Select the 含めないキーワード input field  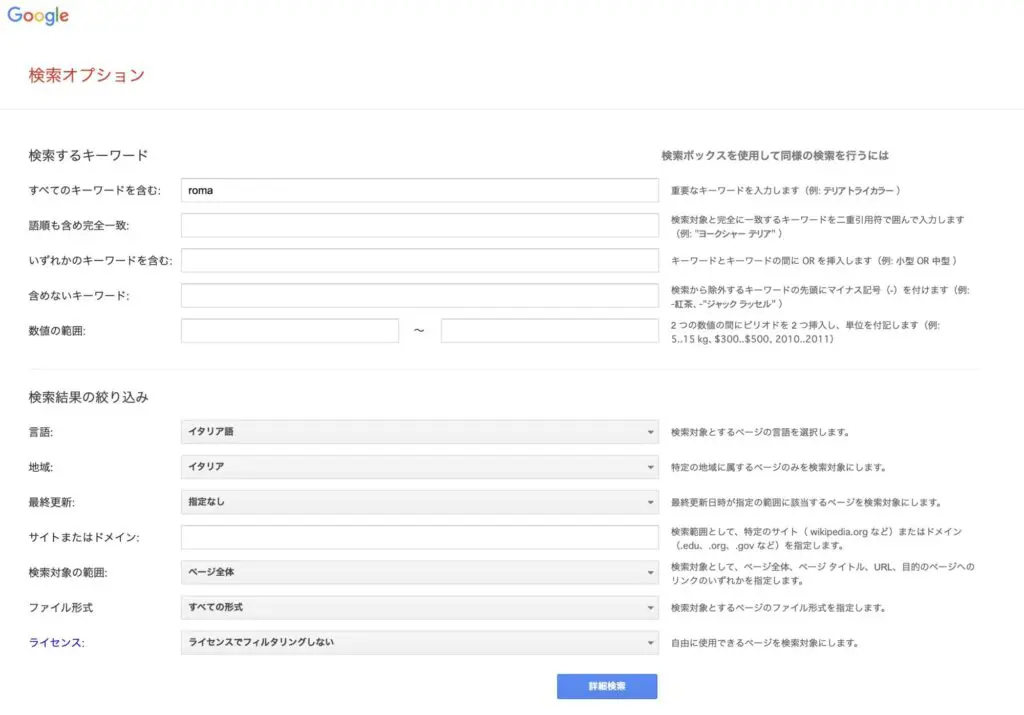click(419, 296)
